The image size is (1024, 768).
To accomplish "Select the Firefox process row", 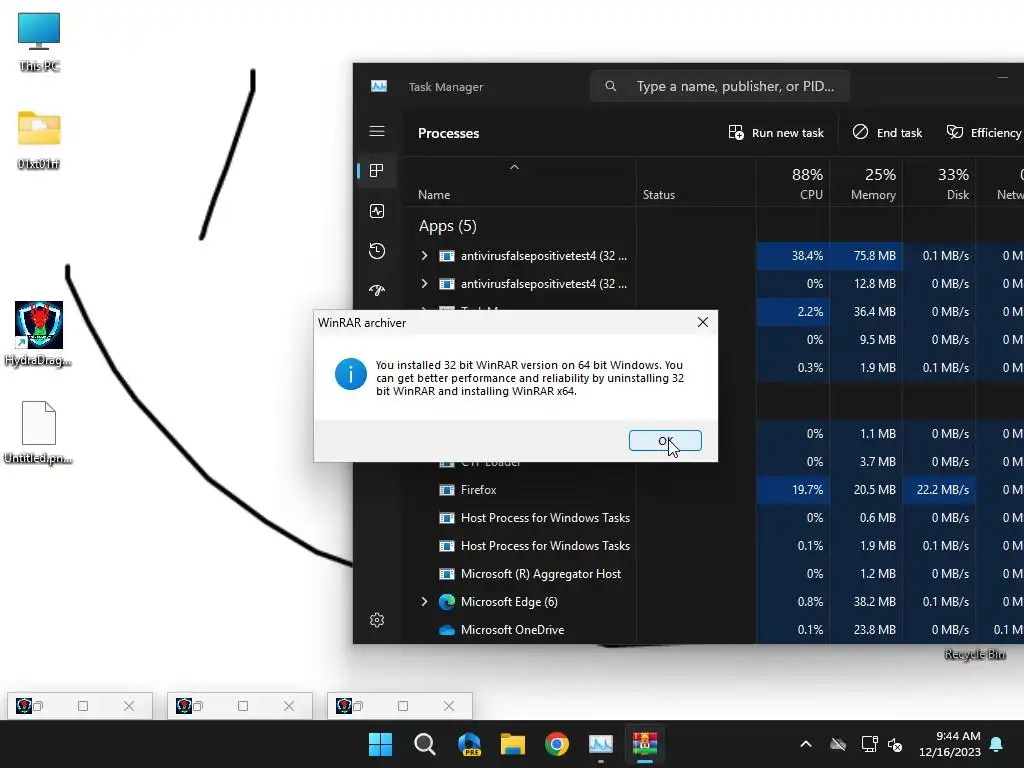I will tap(714, 490).
